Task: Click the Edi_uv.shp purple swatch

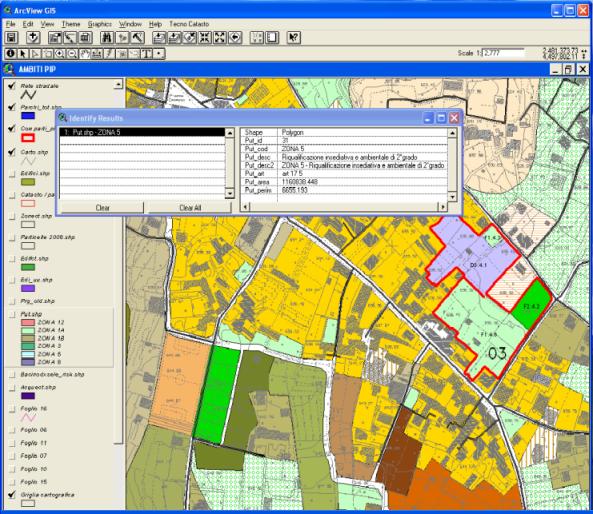Action: [x=28, y=289]
